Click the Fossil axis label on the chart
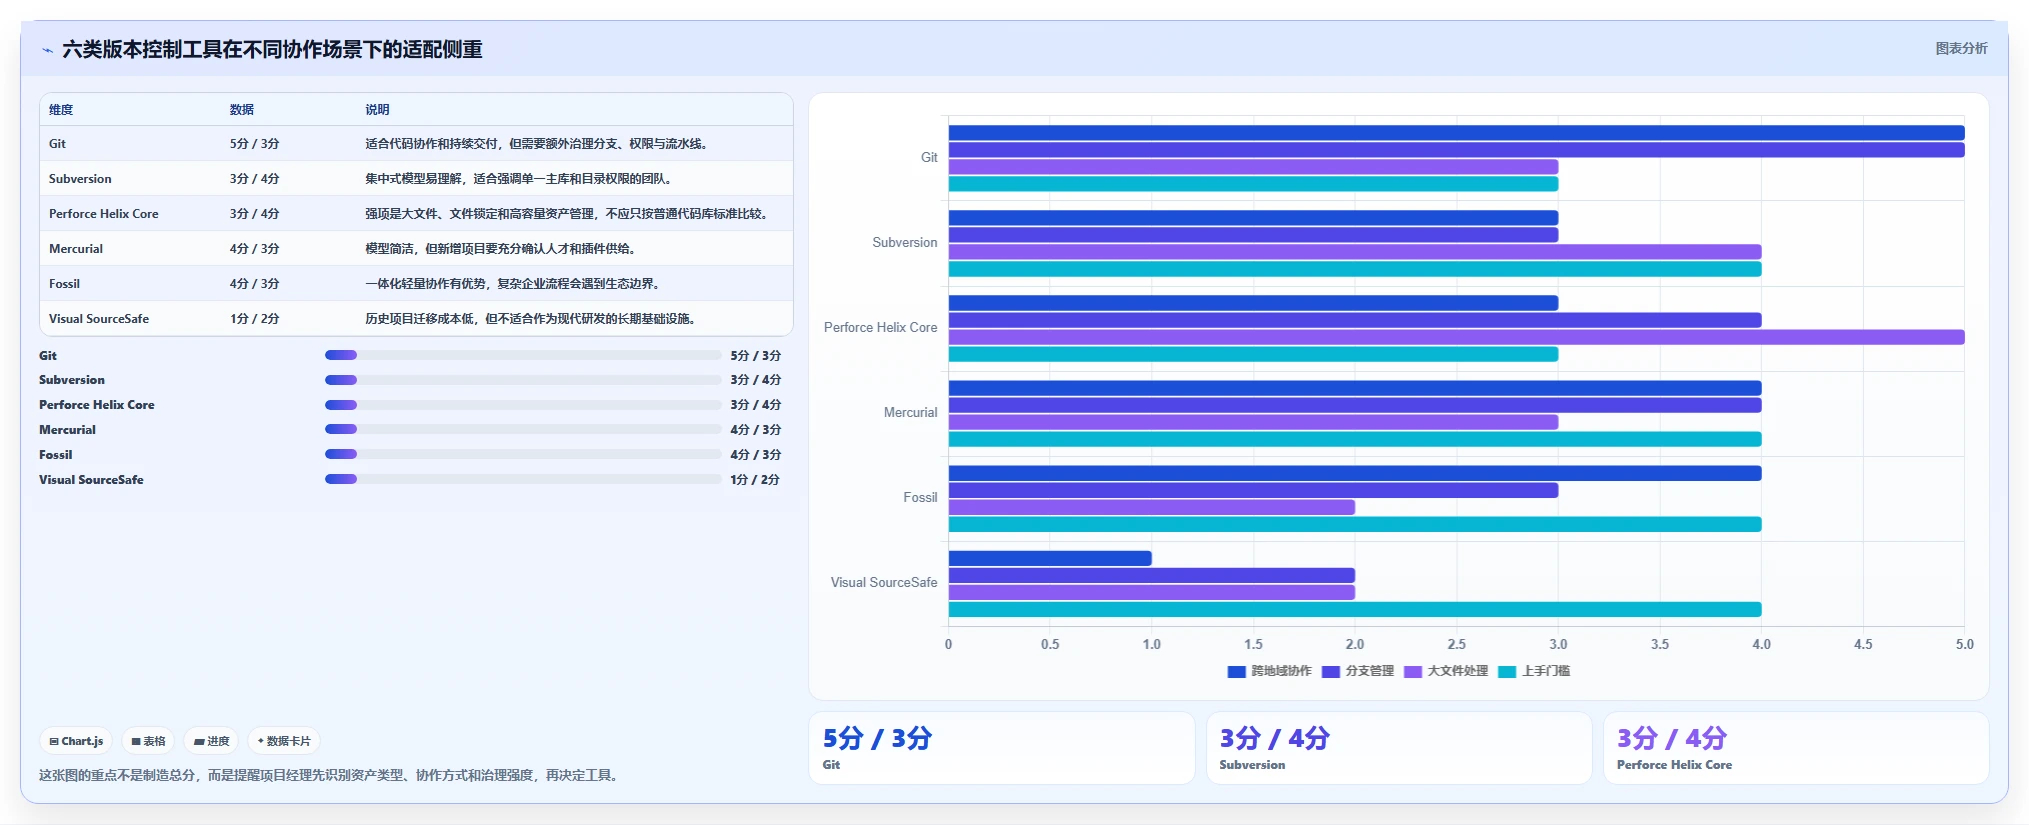2029x825 pixels. [921, 498]
